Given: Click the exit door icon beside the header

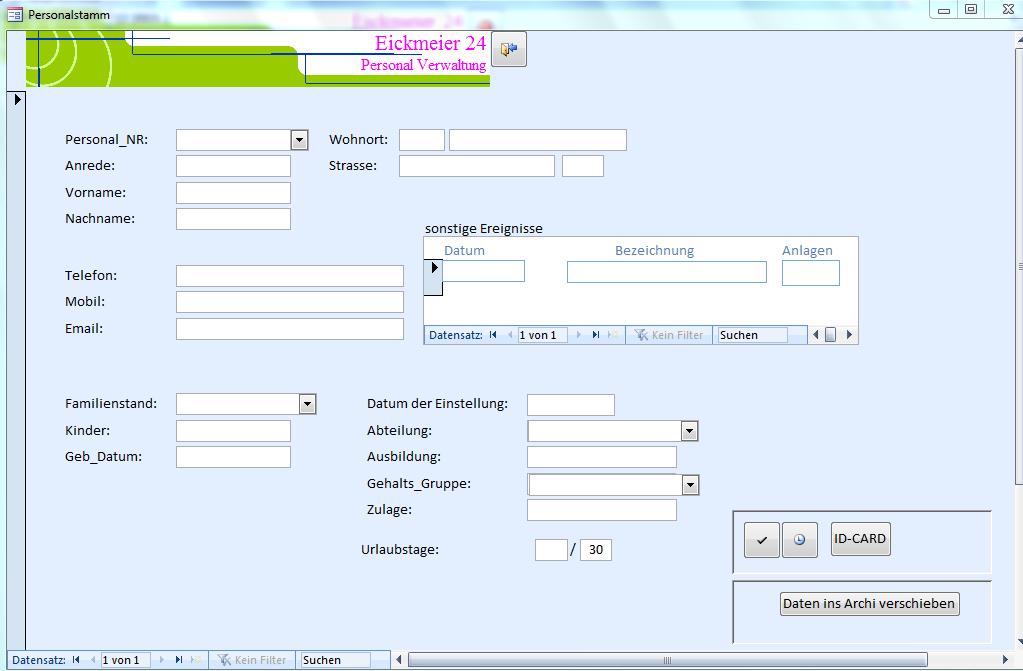Looking at the screenshot, I should click(x=508, y=49).
